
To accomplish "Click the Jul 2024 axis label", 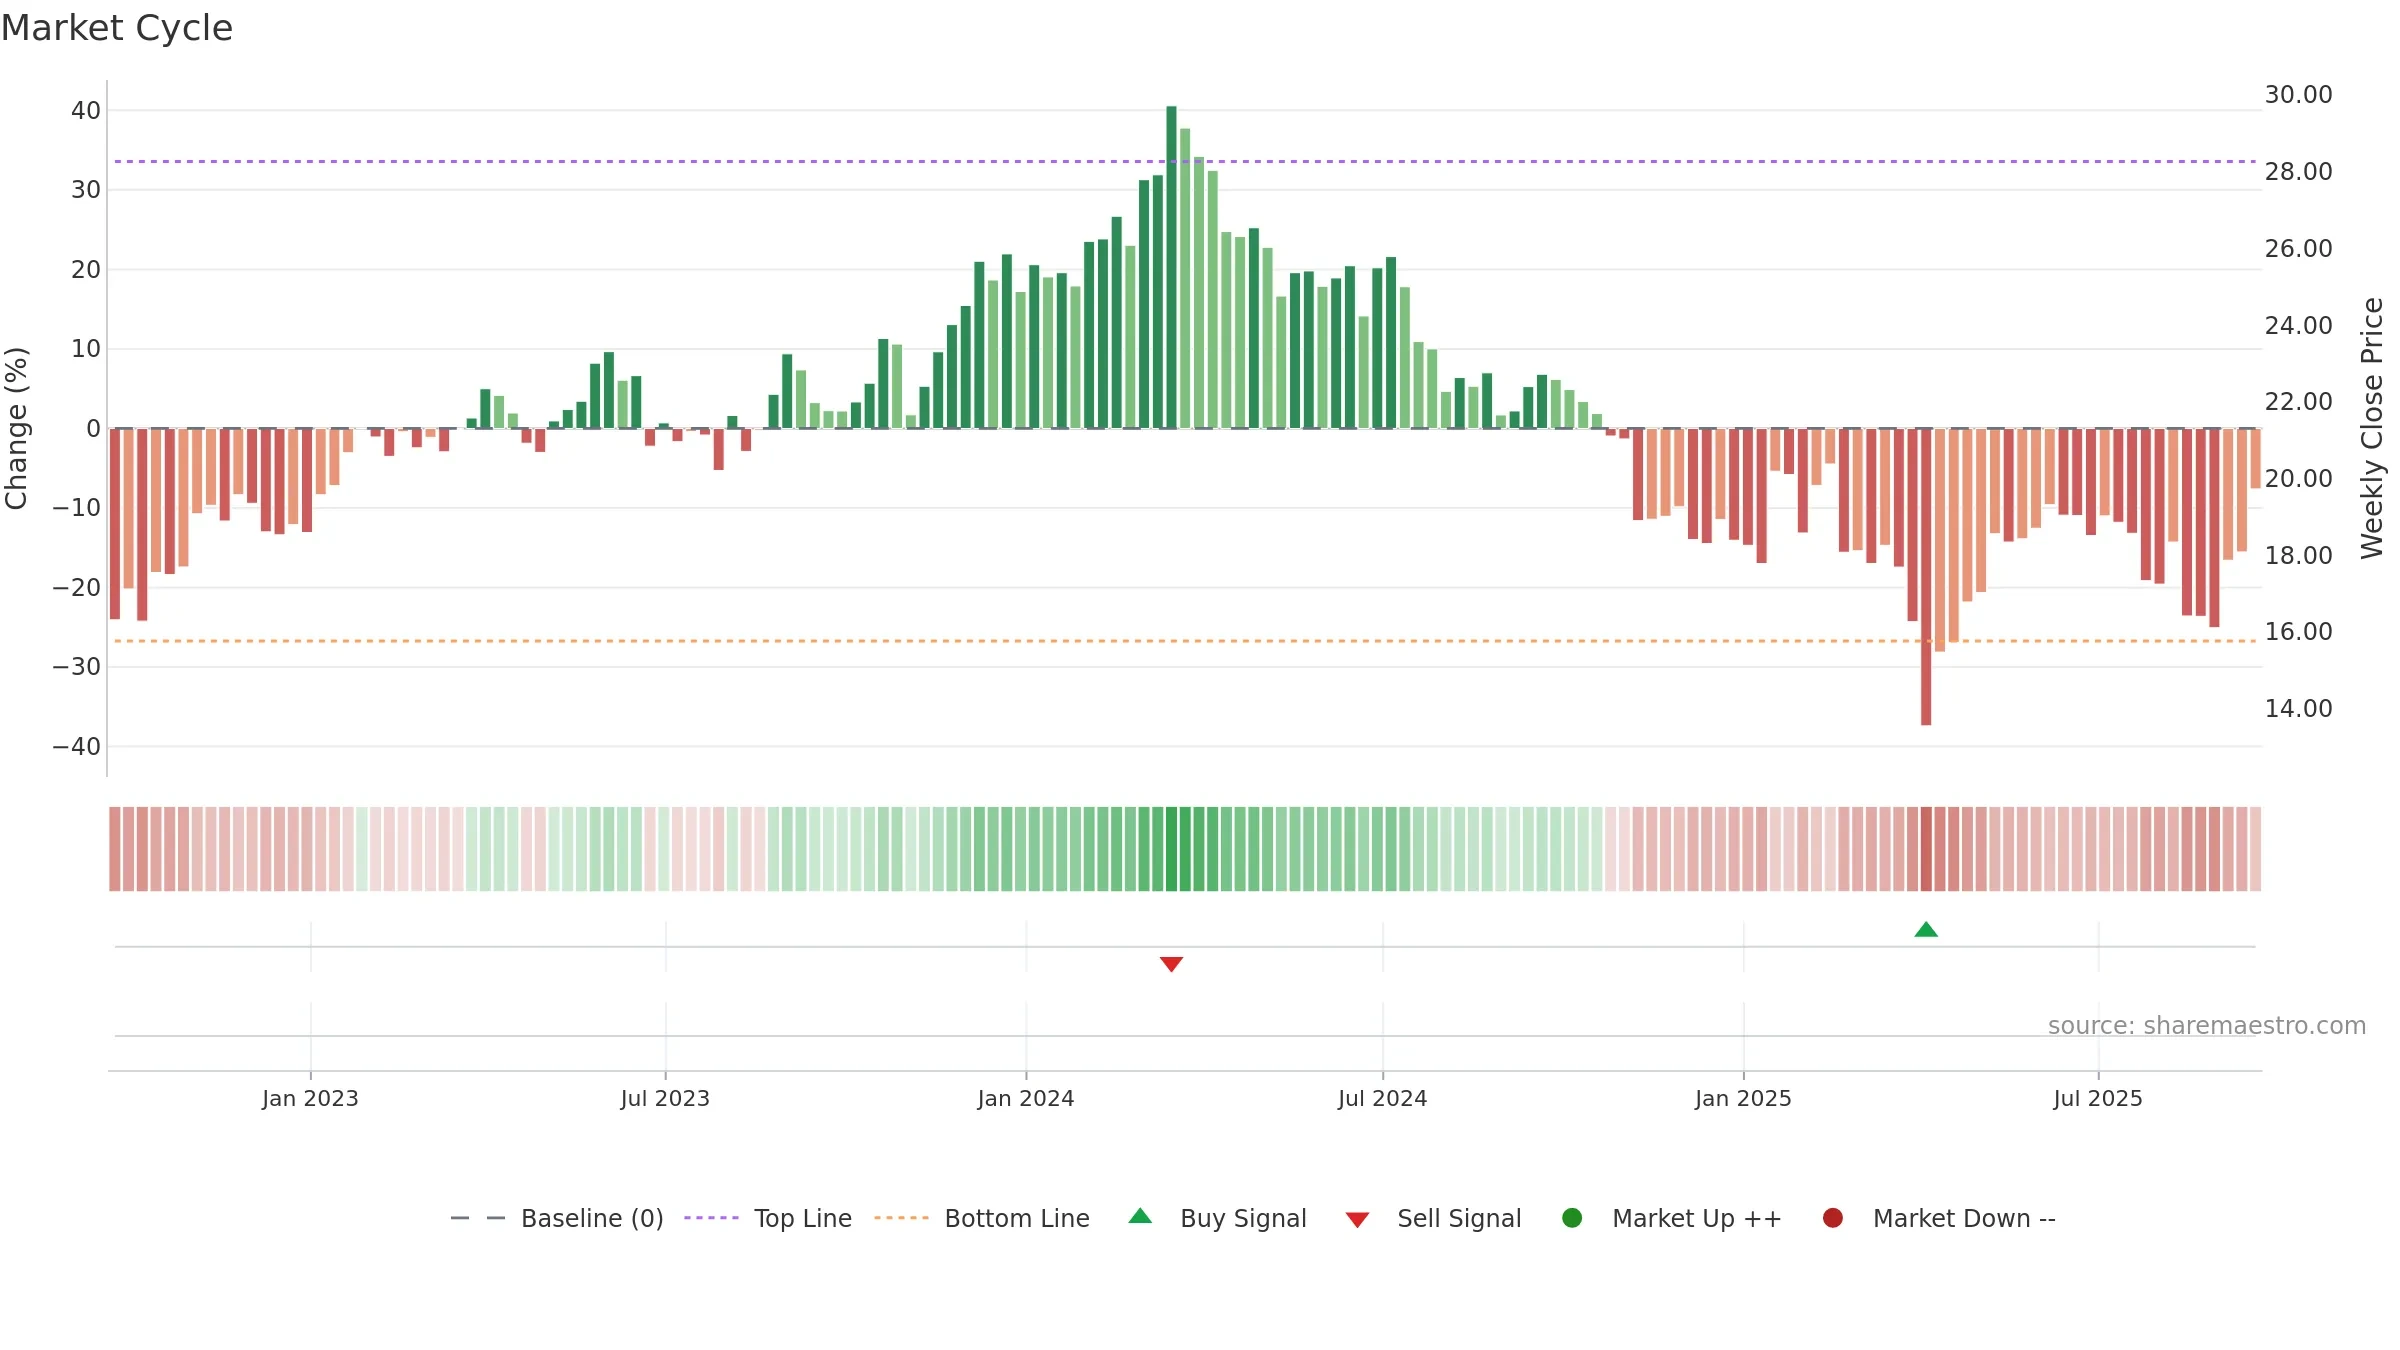I will click(x=1383, y=1098).
